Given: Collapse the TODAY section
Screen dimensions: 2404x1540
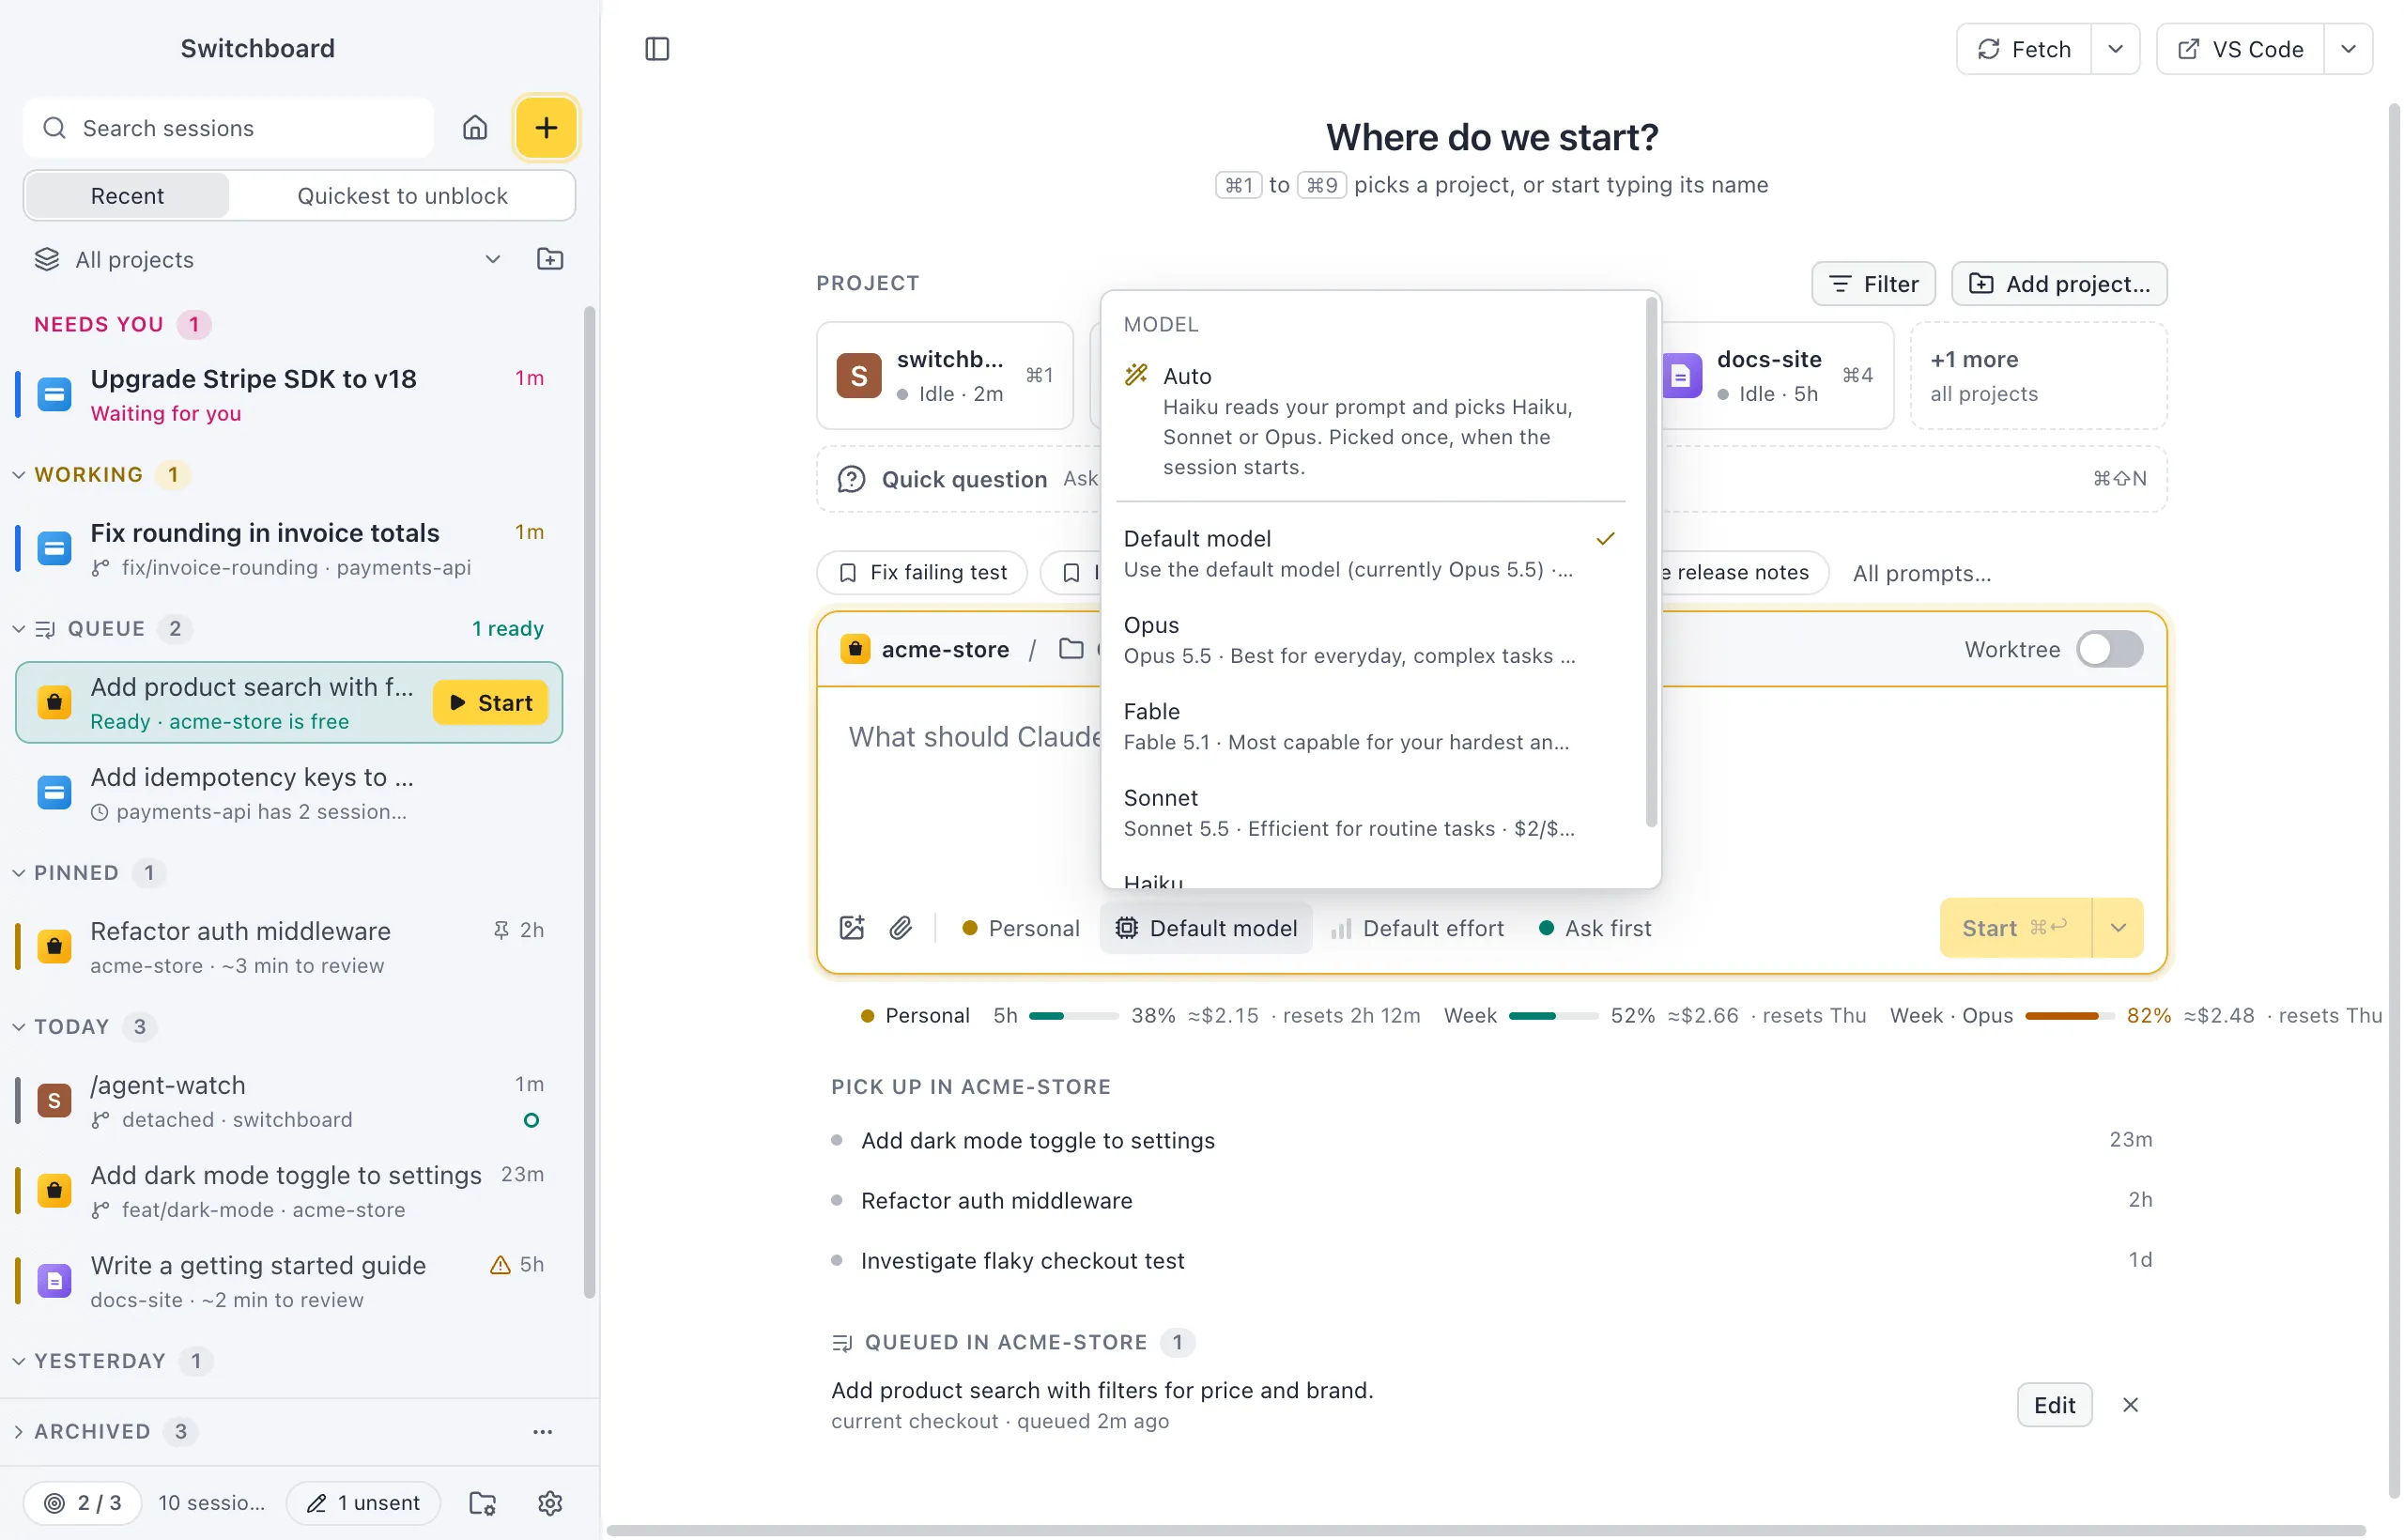Looking at the screenshot, I should 19,1026.
